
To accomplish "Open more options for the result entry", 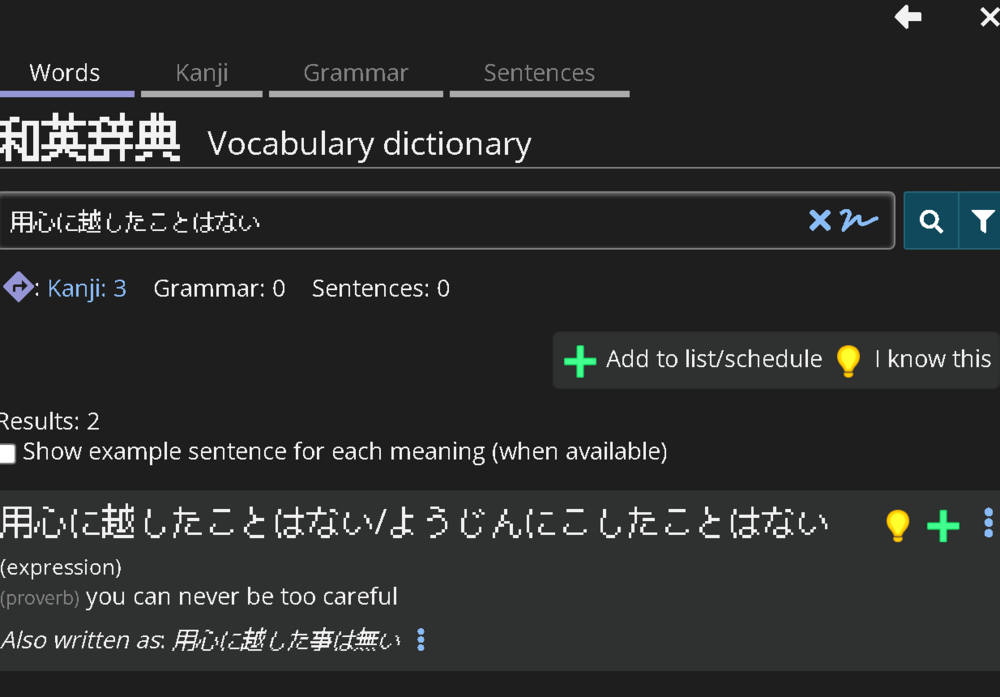I will click(988, 523).
